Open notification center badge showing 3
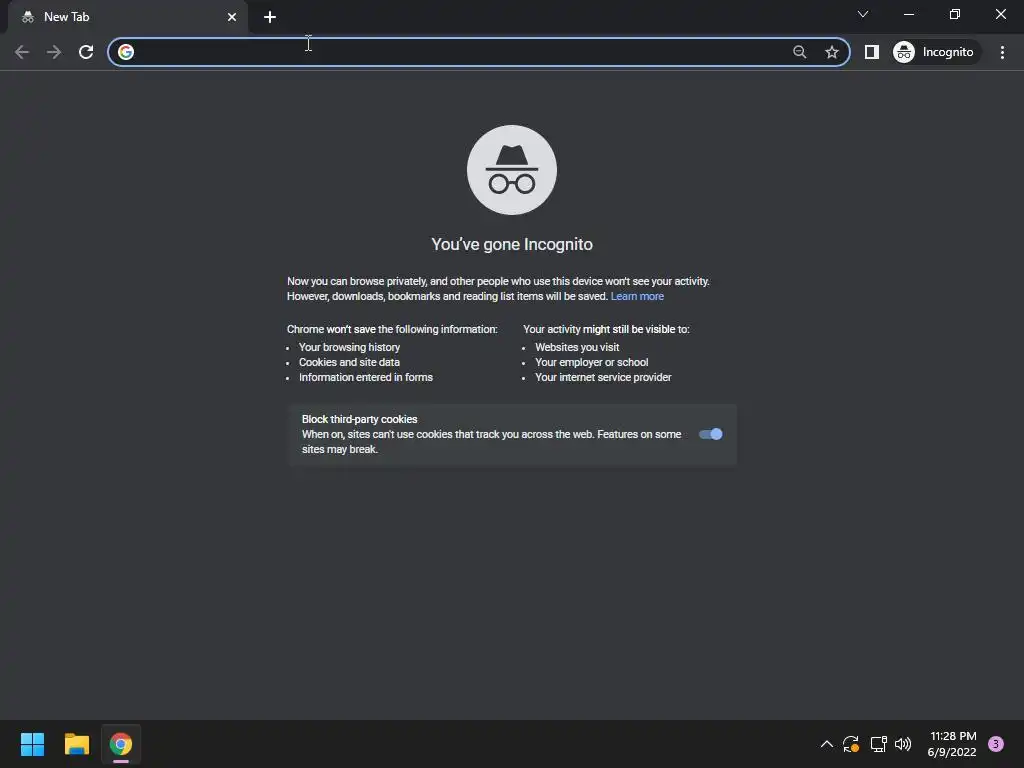The height and width of the screenshot is (768, 1024). (996, 744)
